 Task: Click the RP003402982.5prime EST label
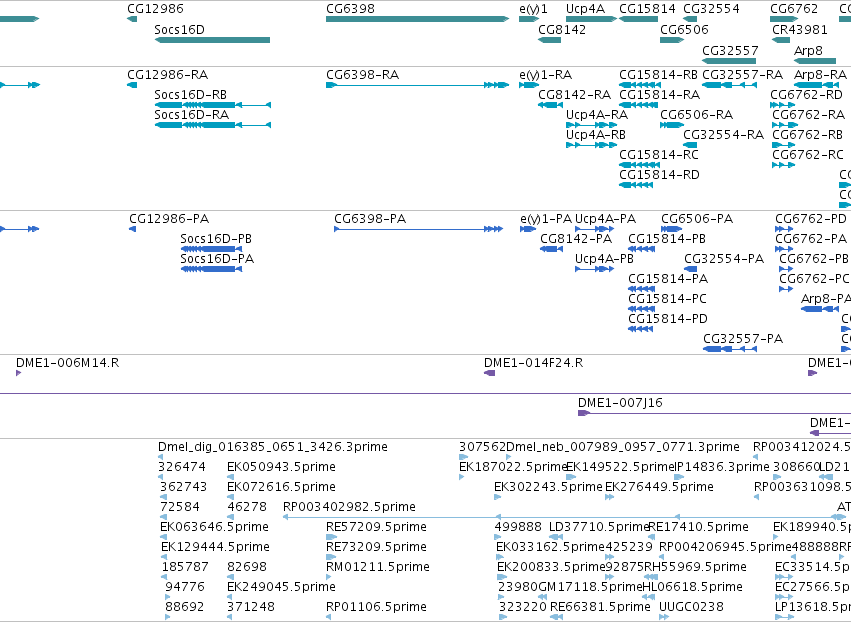click(x=349, y=507)
